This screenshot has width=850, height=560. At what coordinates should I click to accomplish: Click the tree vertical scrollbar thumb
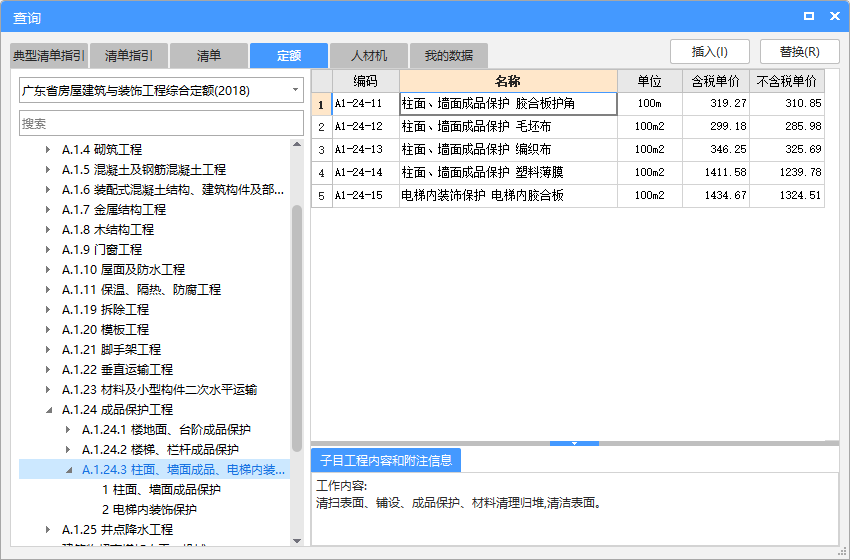pyautogui.click(x=297, y=328)
